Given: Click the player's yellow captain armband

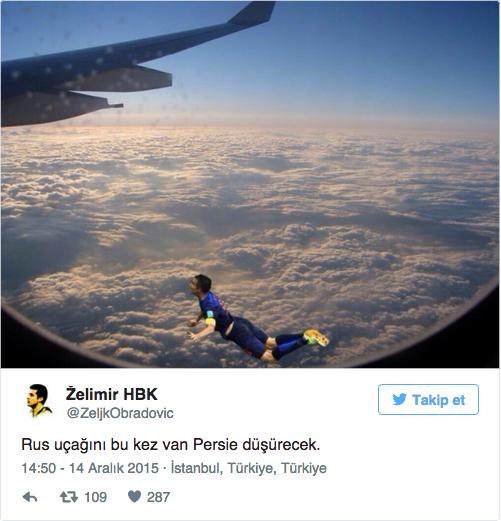Looking at the screenshot, I should (211, 323).
